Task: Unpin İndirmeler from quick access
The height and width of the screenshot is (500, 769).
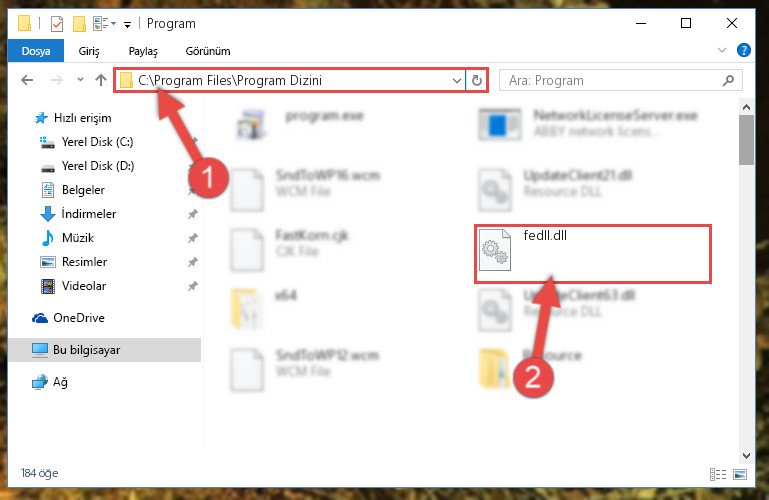Action: (193, 214)
